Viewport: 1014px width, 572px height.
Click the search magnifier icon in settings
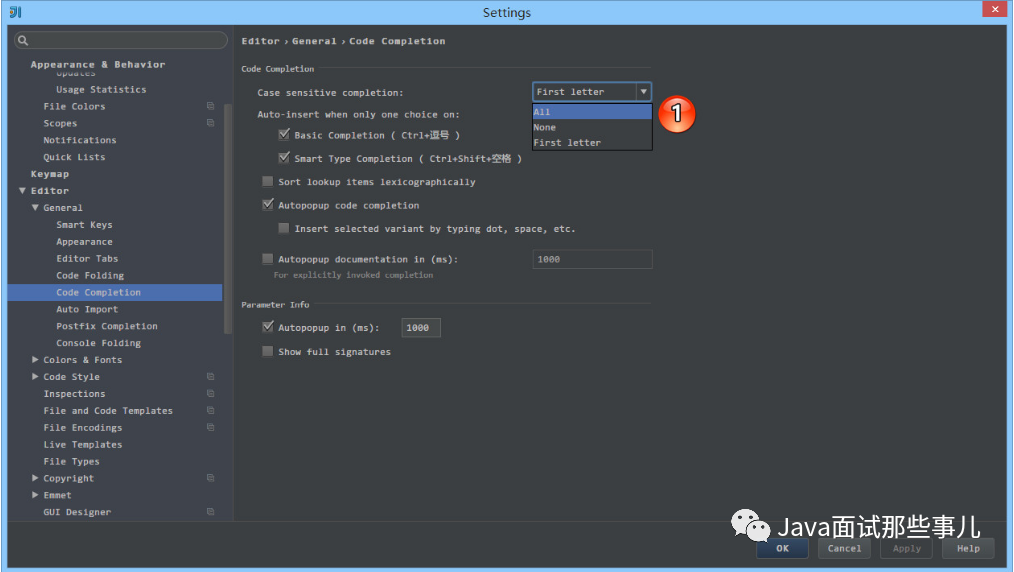pyautogui.click(x=23, y=40)
